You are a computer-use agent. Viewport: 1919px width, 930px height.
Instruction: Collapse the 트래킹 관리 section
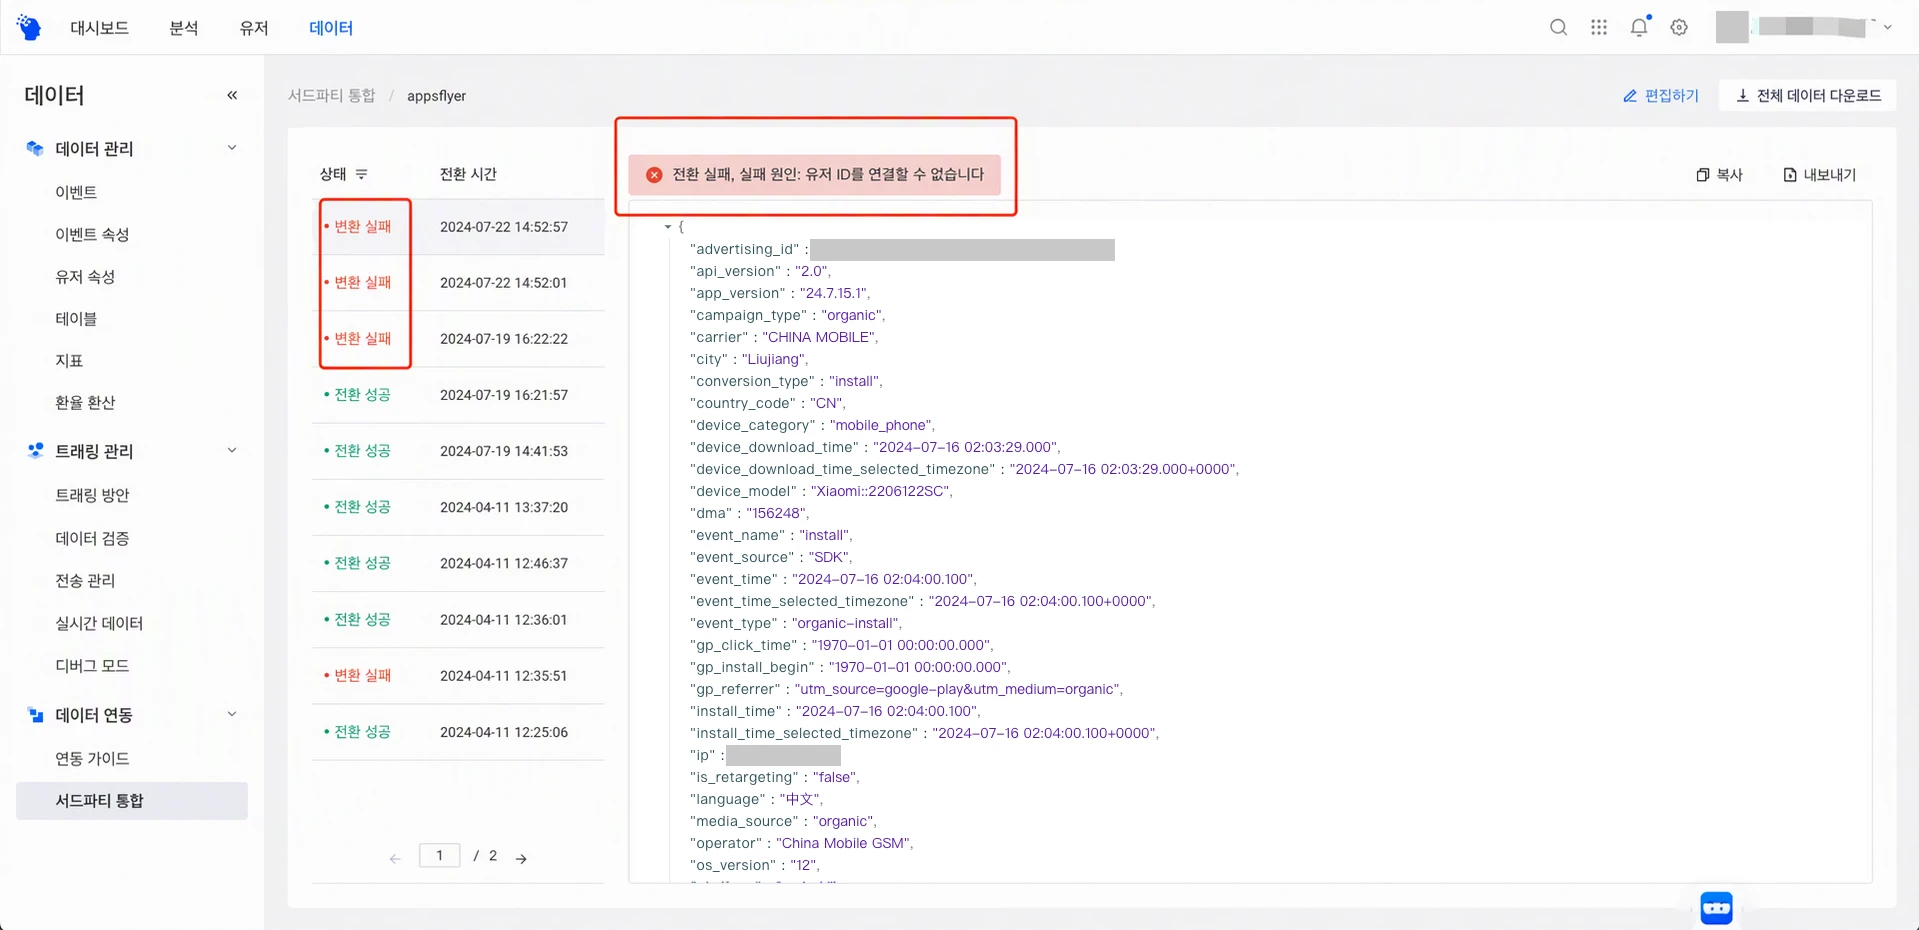[x=232, y=450]
